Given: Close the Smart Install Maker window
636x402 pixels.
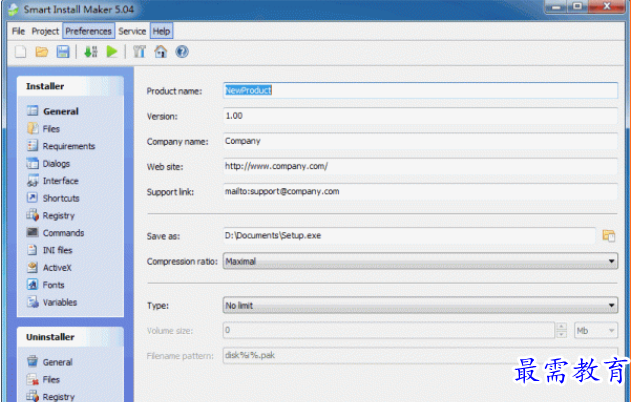Looking at the screenshot, I should [606, 7].
